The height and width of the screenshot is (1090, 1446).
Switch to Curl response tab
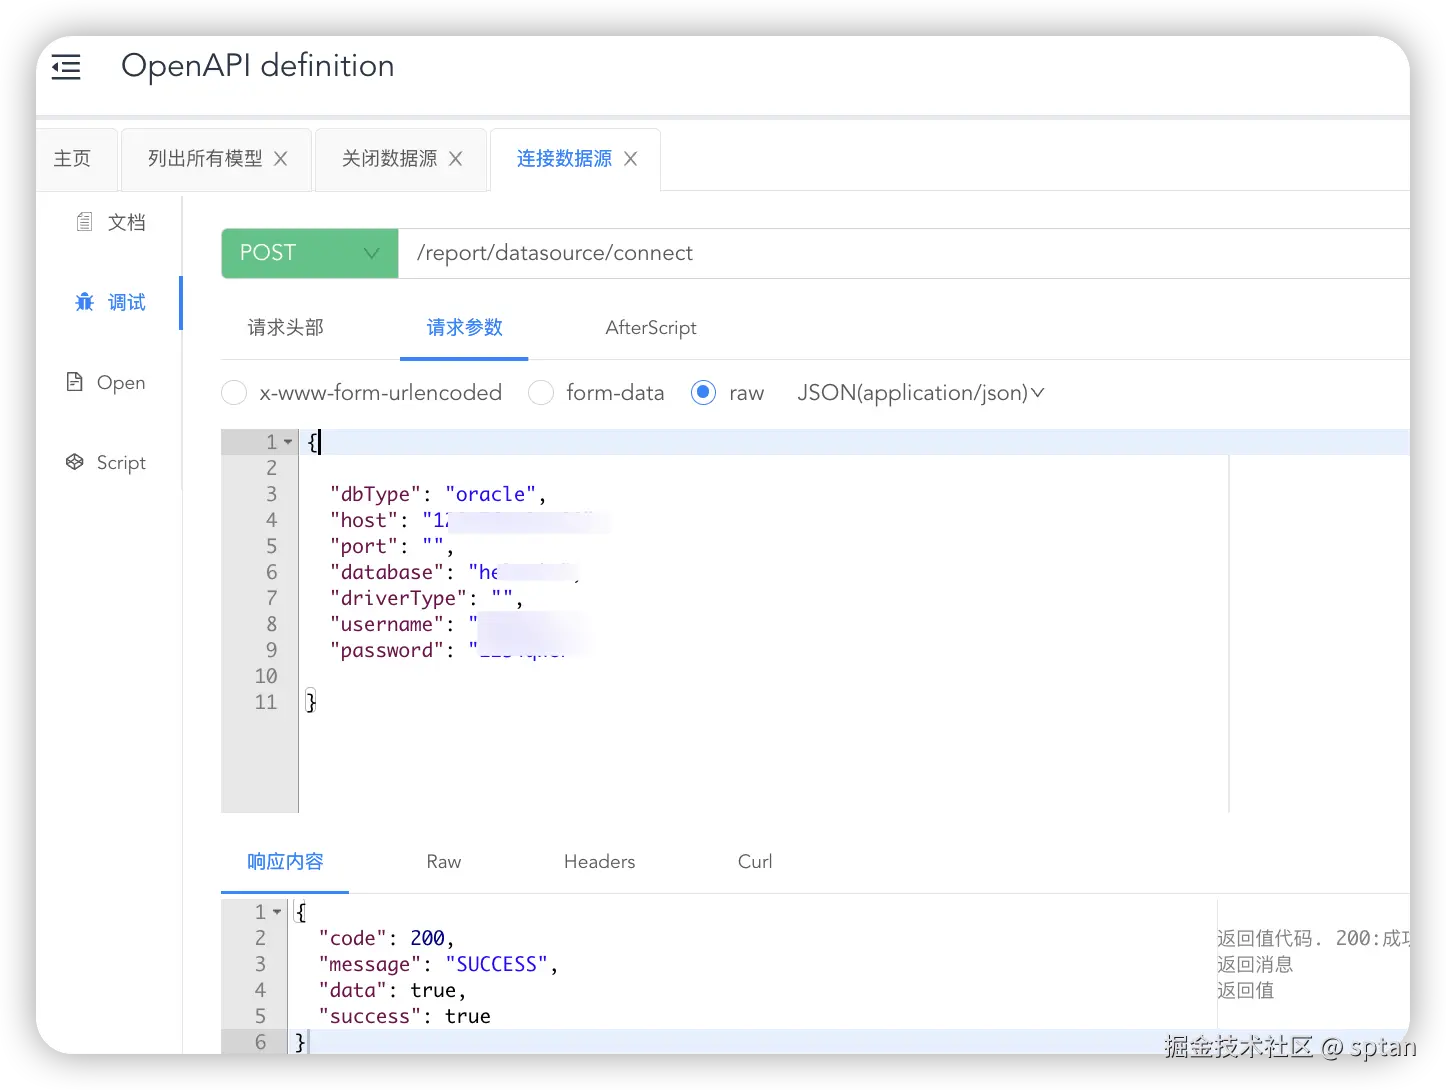pyautogui.click(x=755, y=862)
